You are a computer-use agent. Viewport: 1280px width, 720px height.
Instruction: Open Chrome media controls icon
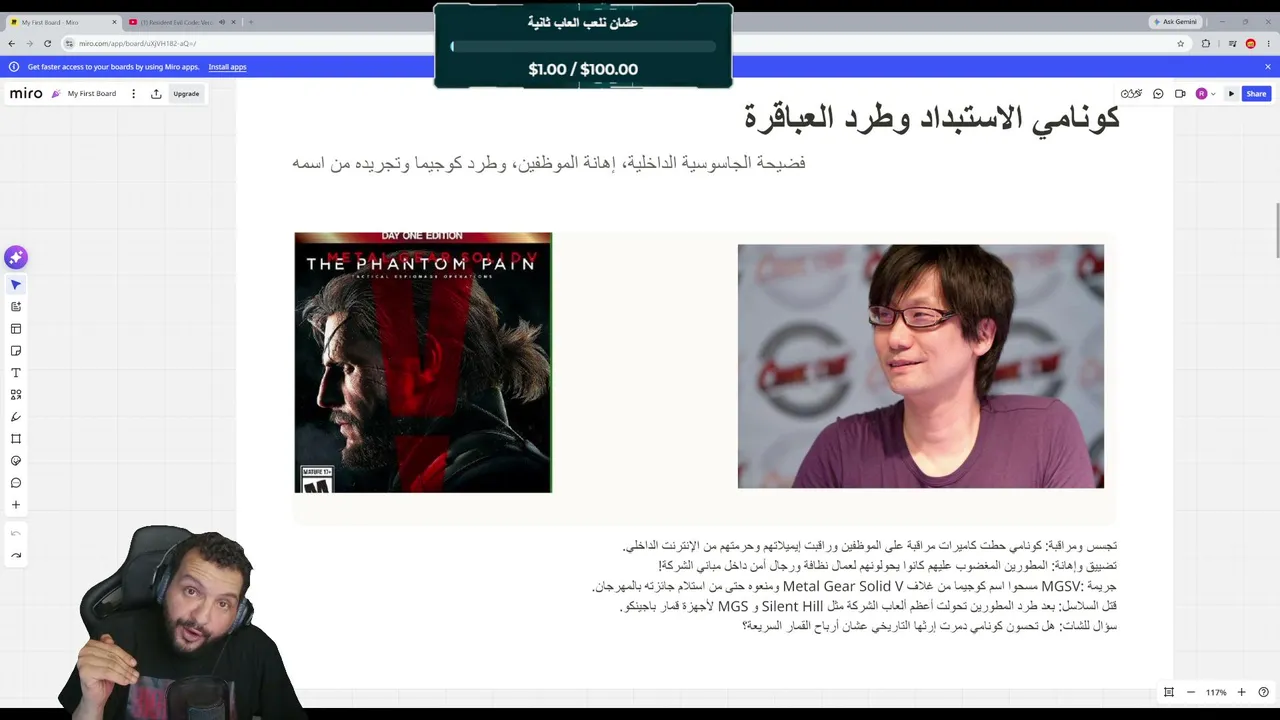click(x=1232, y=44)
